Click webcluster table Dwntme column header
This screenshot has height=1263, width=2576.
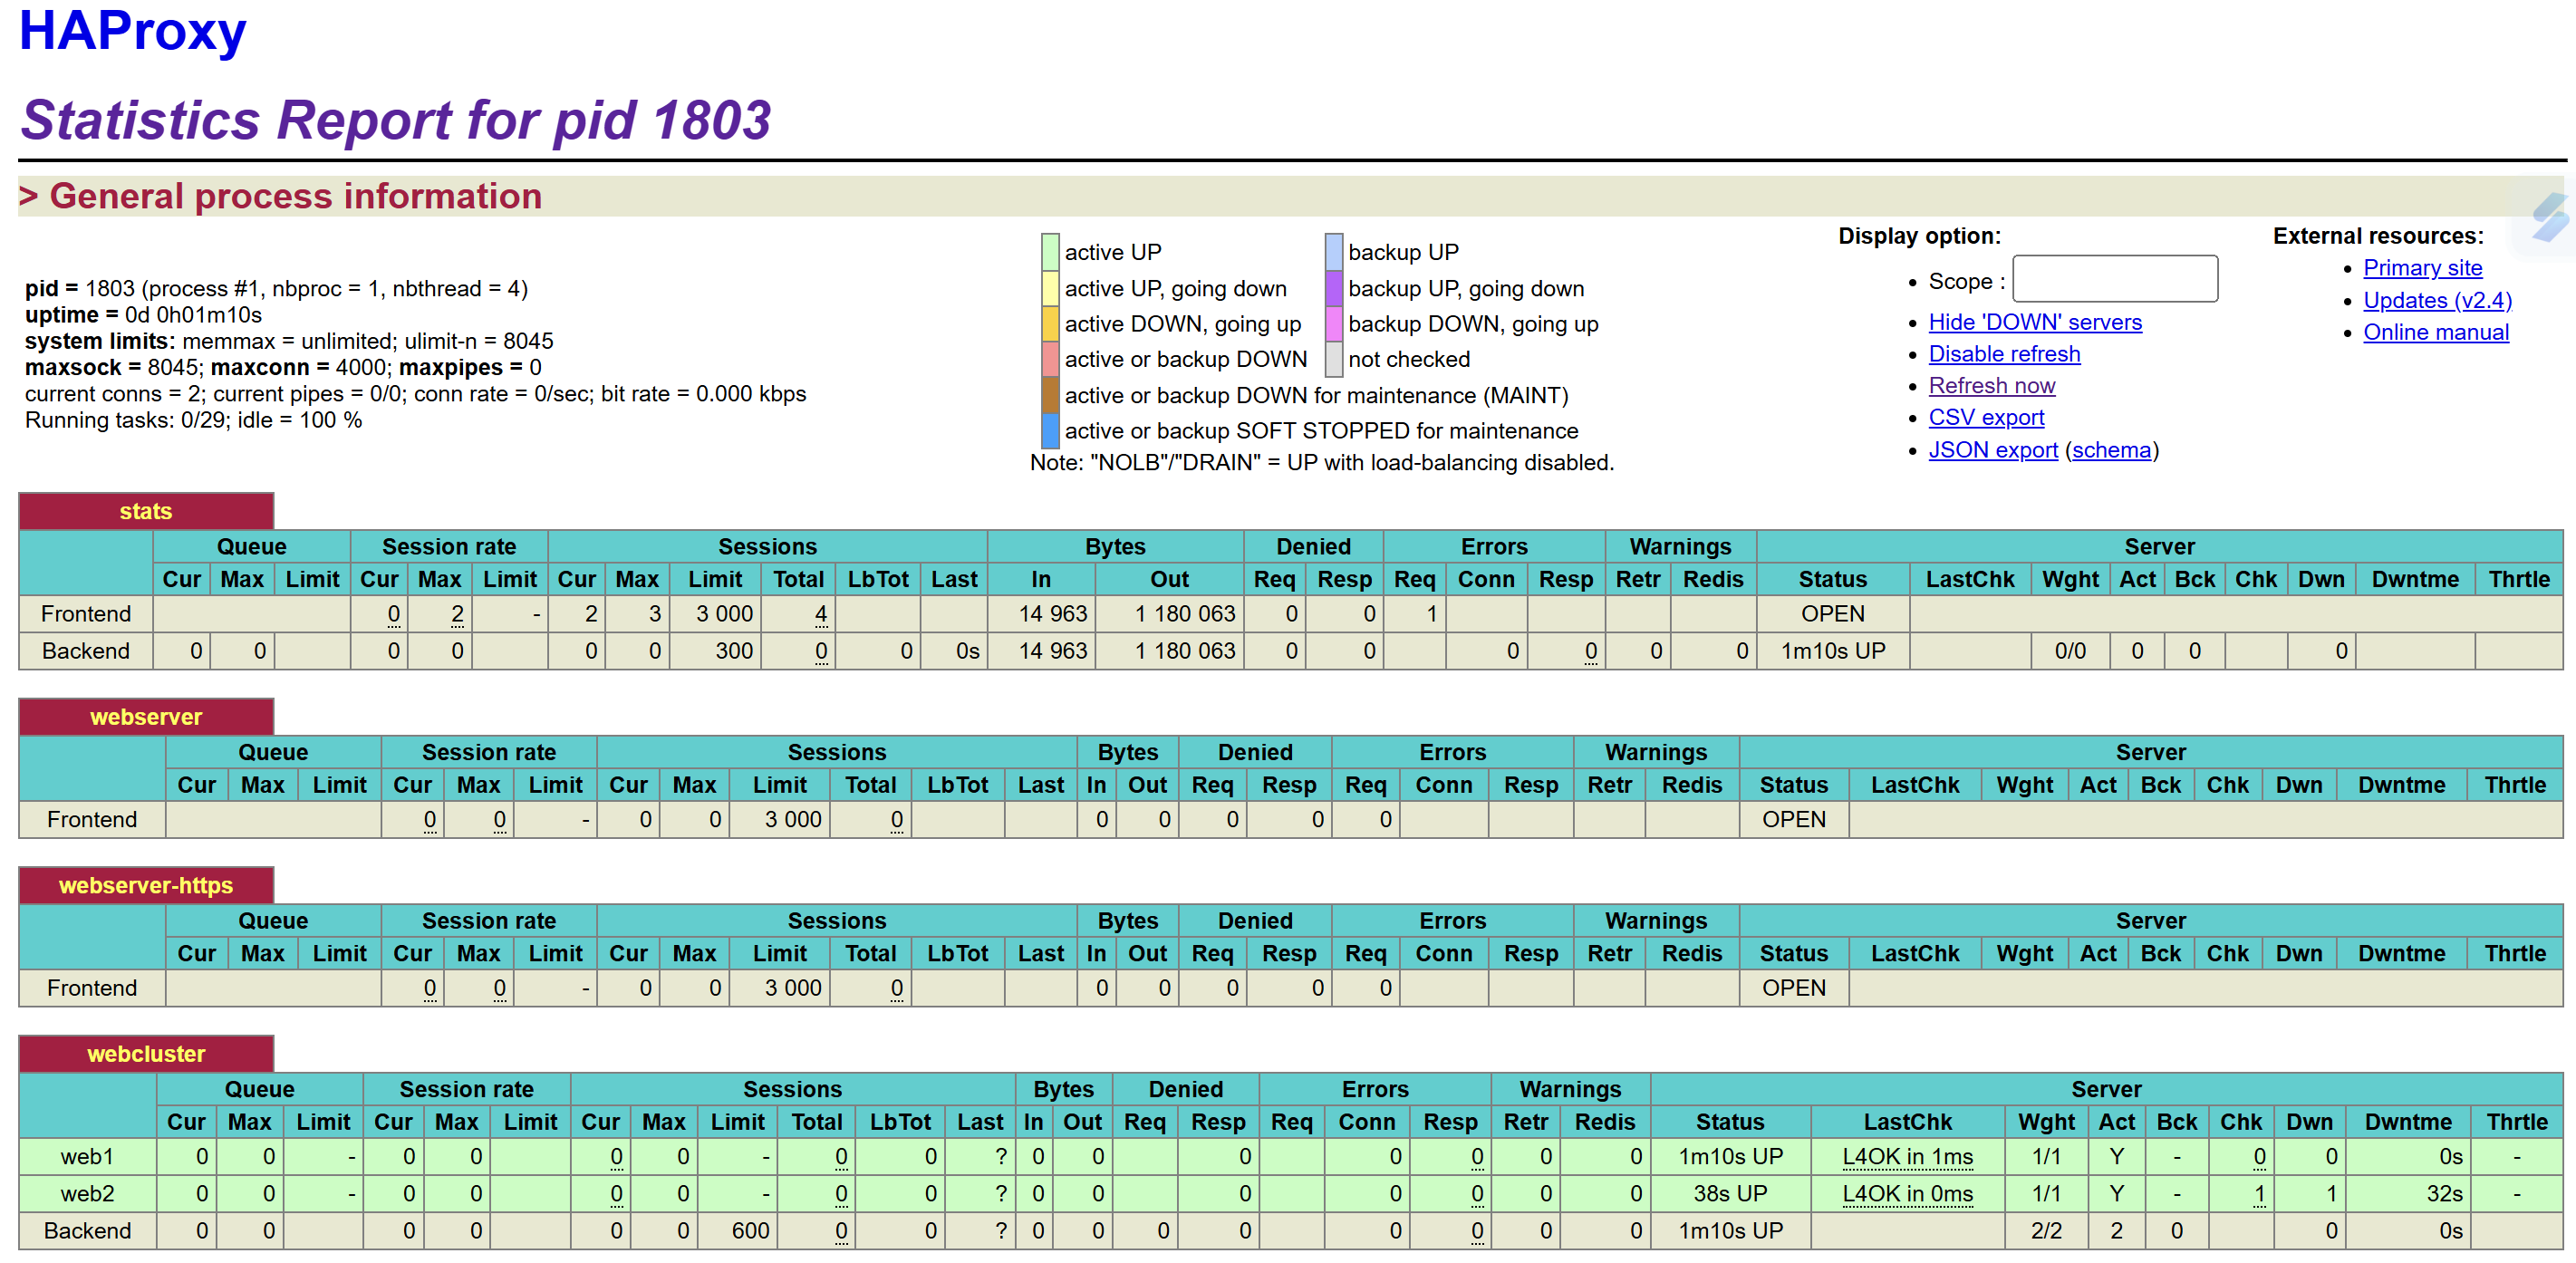click(2407, 1122)
